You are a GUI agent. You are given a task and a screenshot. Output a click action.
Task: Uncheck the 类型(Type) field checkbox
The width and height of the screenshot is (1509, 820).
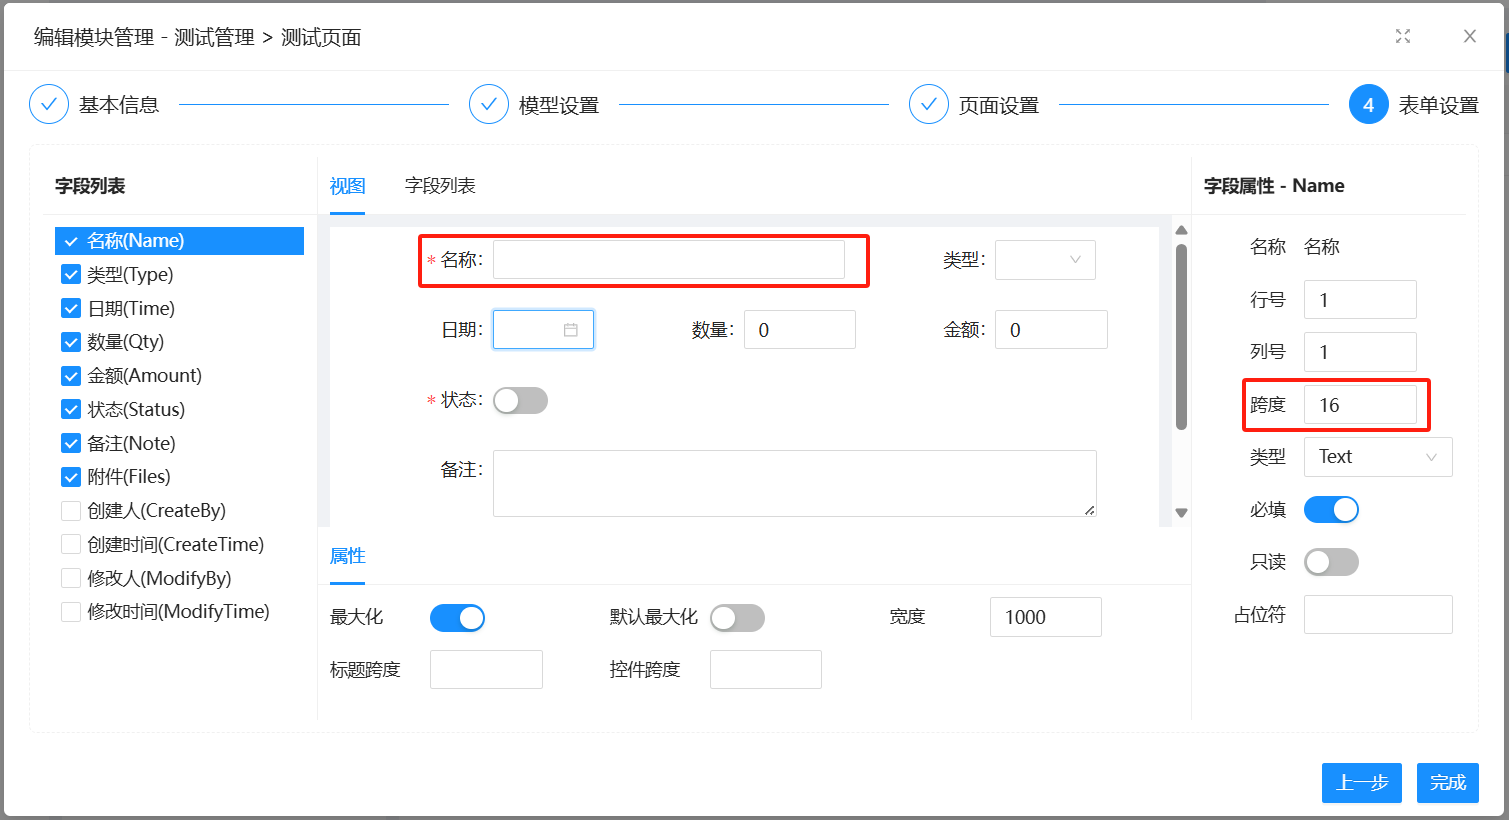point(71,274)
